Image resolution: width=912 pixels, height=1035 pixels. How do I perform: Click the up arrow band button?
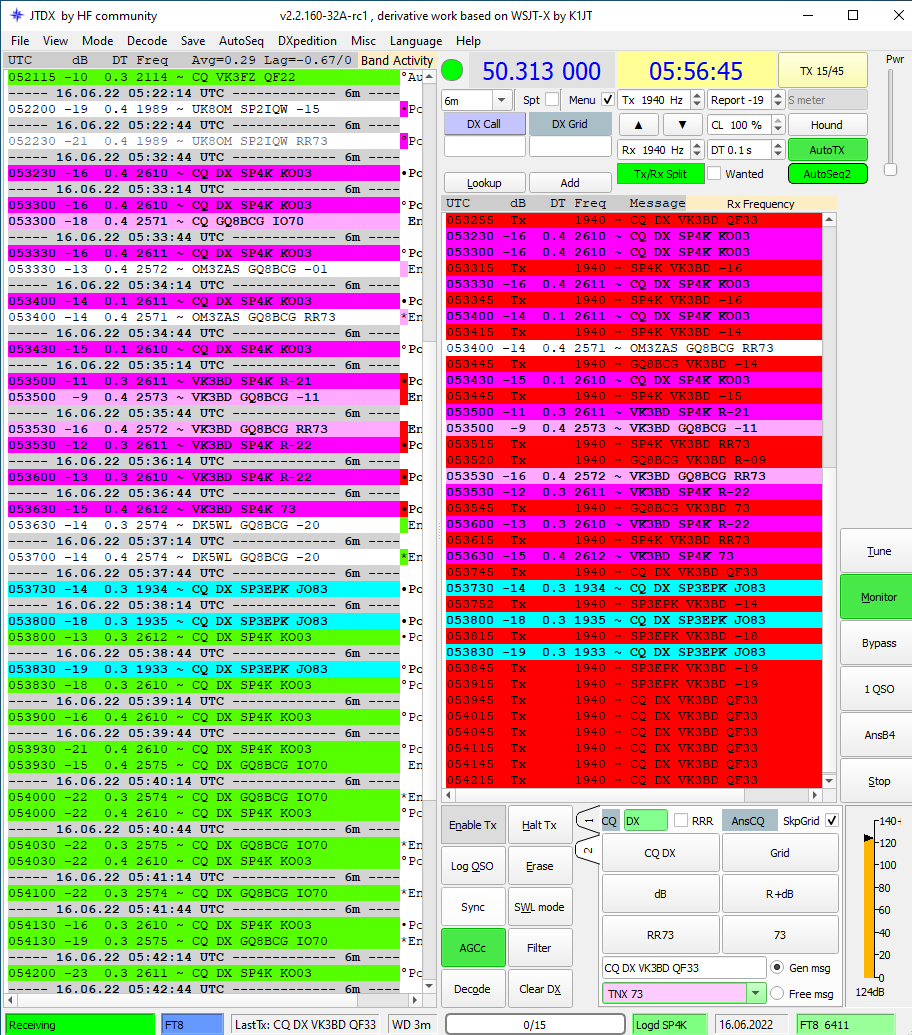click(638, 125)
